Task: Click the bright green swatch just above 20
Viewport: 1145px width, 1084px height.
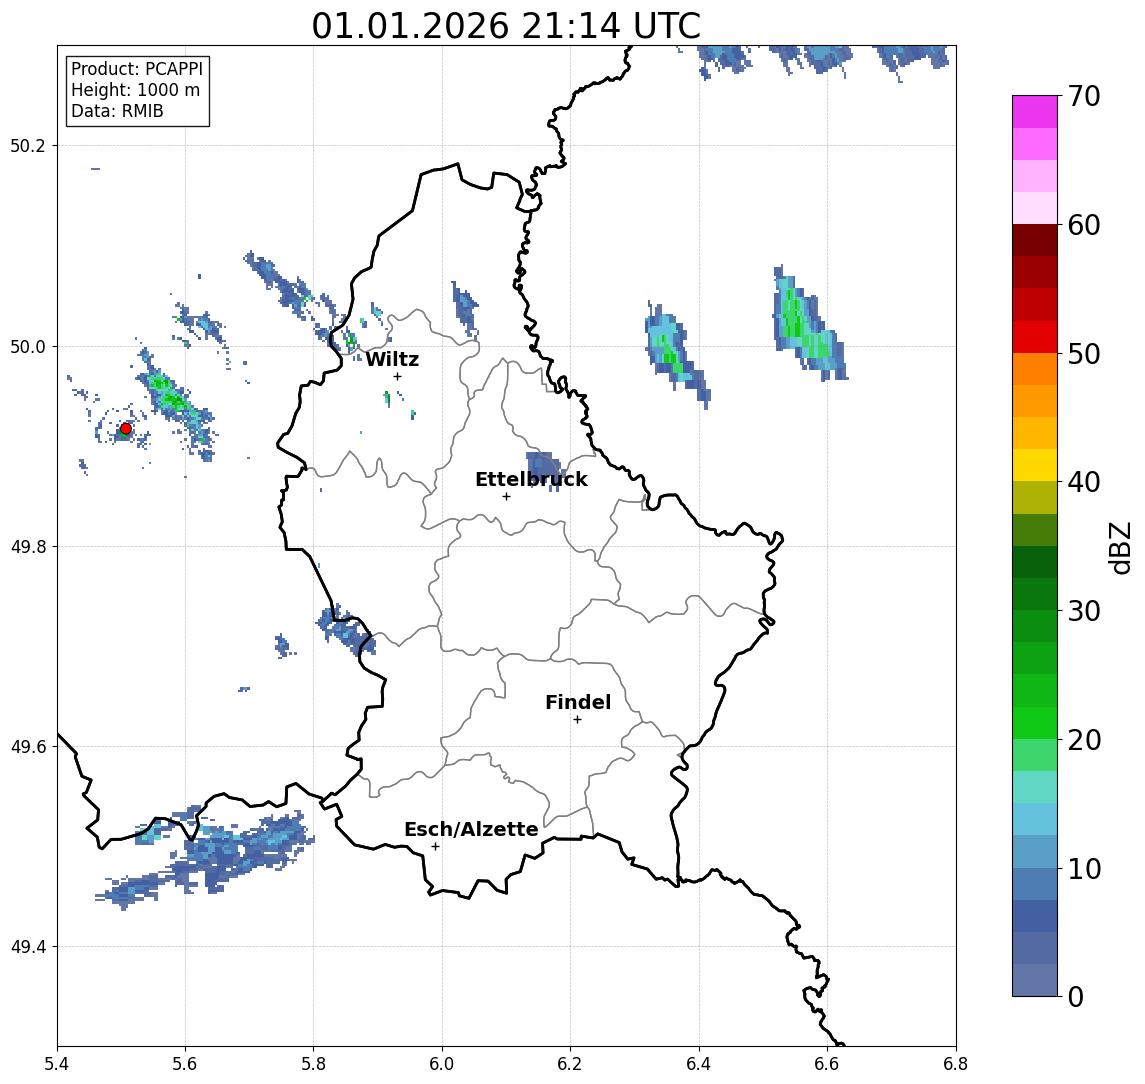Action: coord(1035,722)
